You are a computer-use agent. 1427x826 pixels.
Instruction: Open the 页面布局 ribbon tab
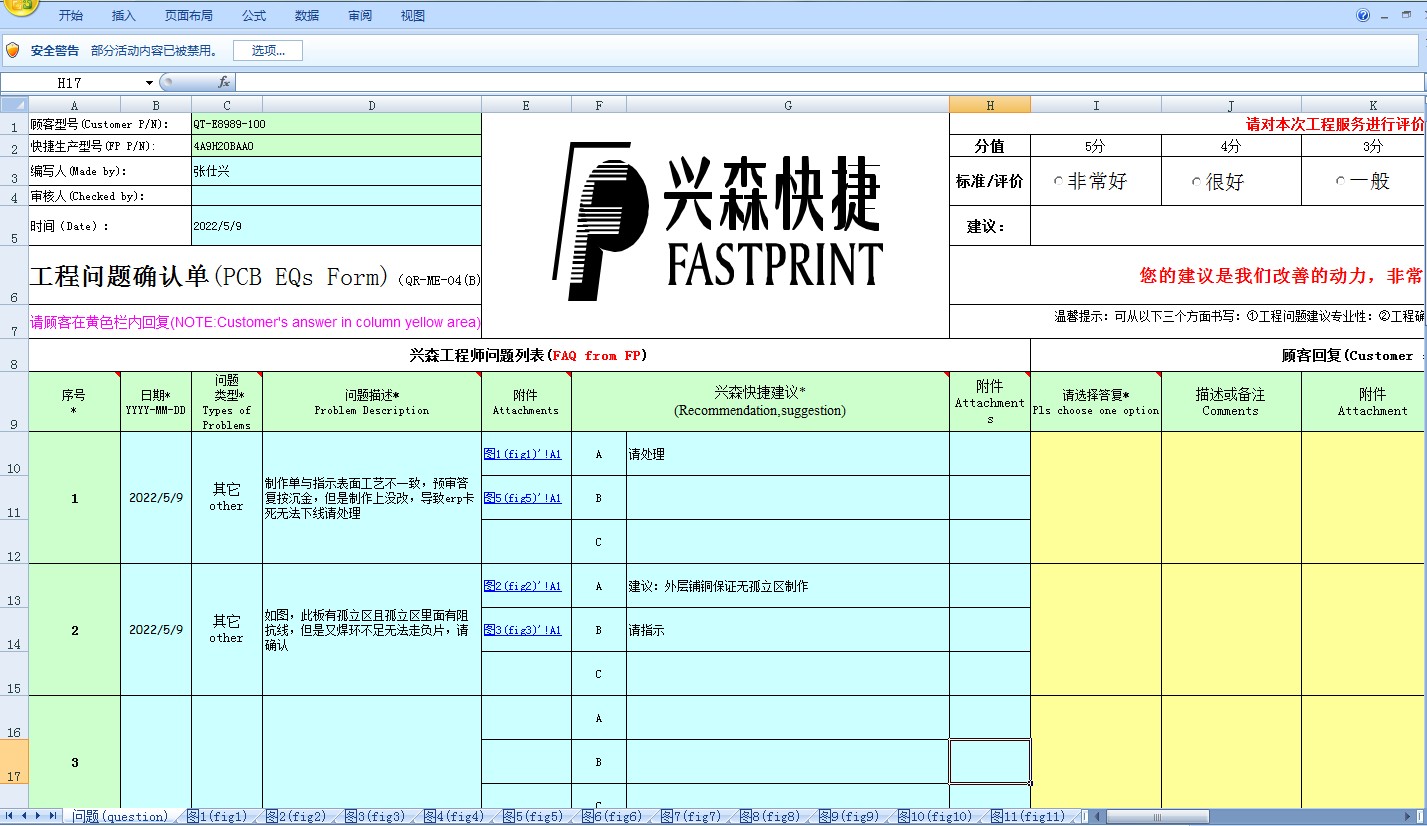(189, 16)
